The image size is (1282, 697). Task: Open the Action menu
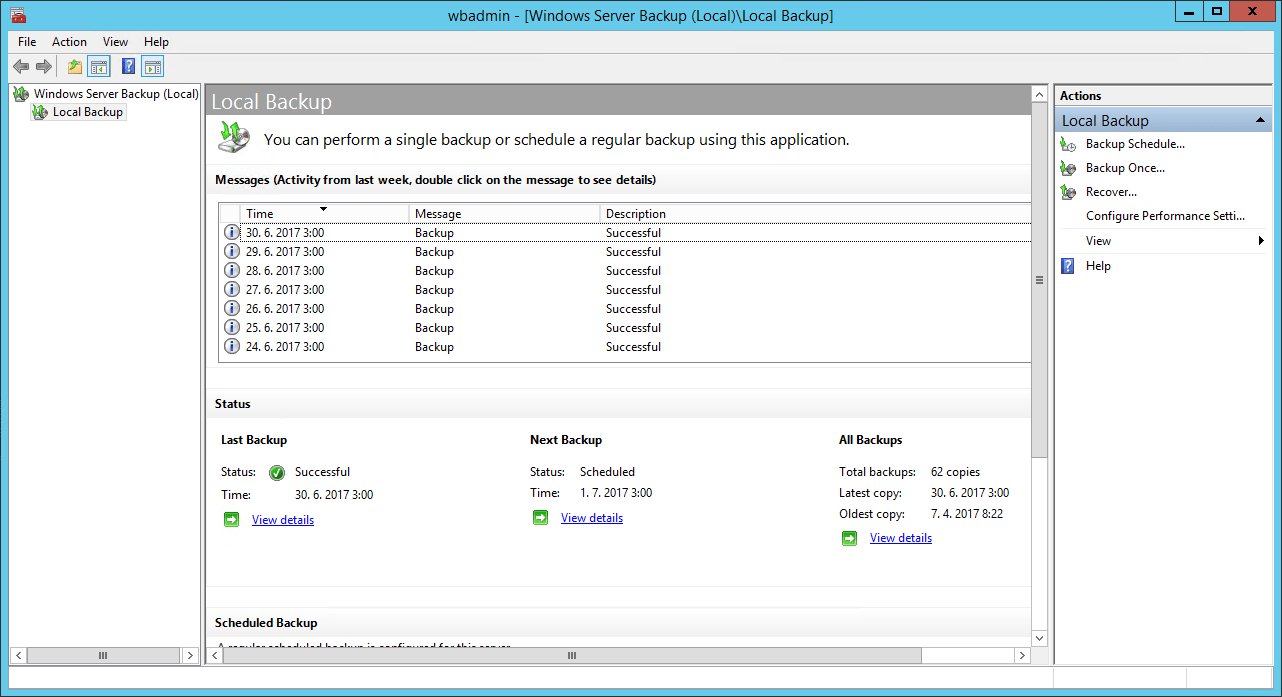coord(69,42)
